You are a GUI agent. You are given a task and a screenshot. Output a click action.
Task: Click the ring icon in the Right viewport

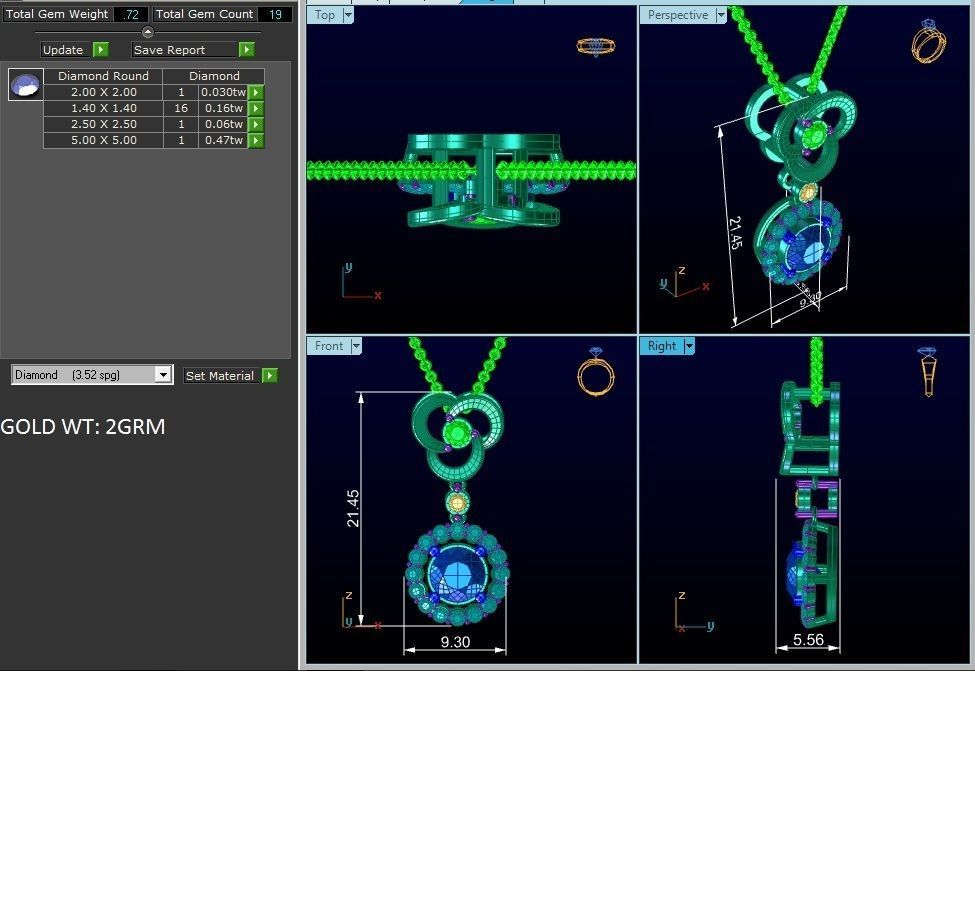[928, 372]
